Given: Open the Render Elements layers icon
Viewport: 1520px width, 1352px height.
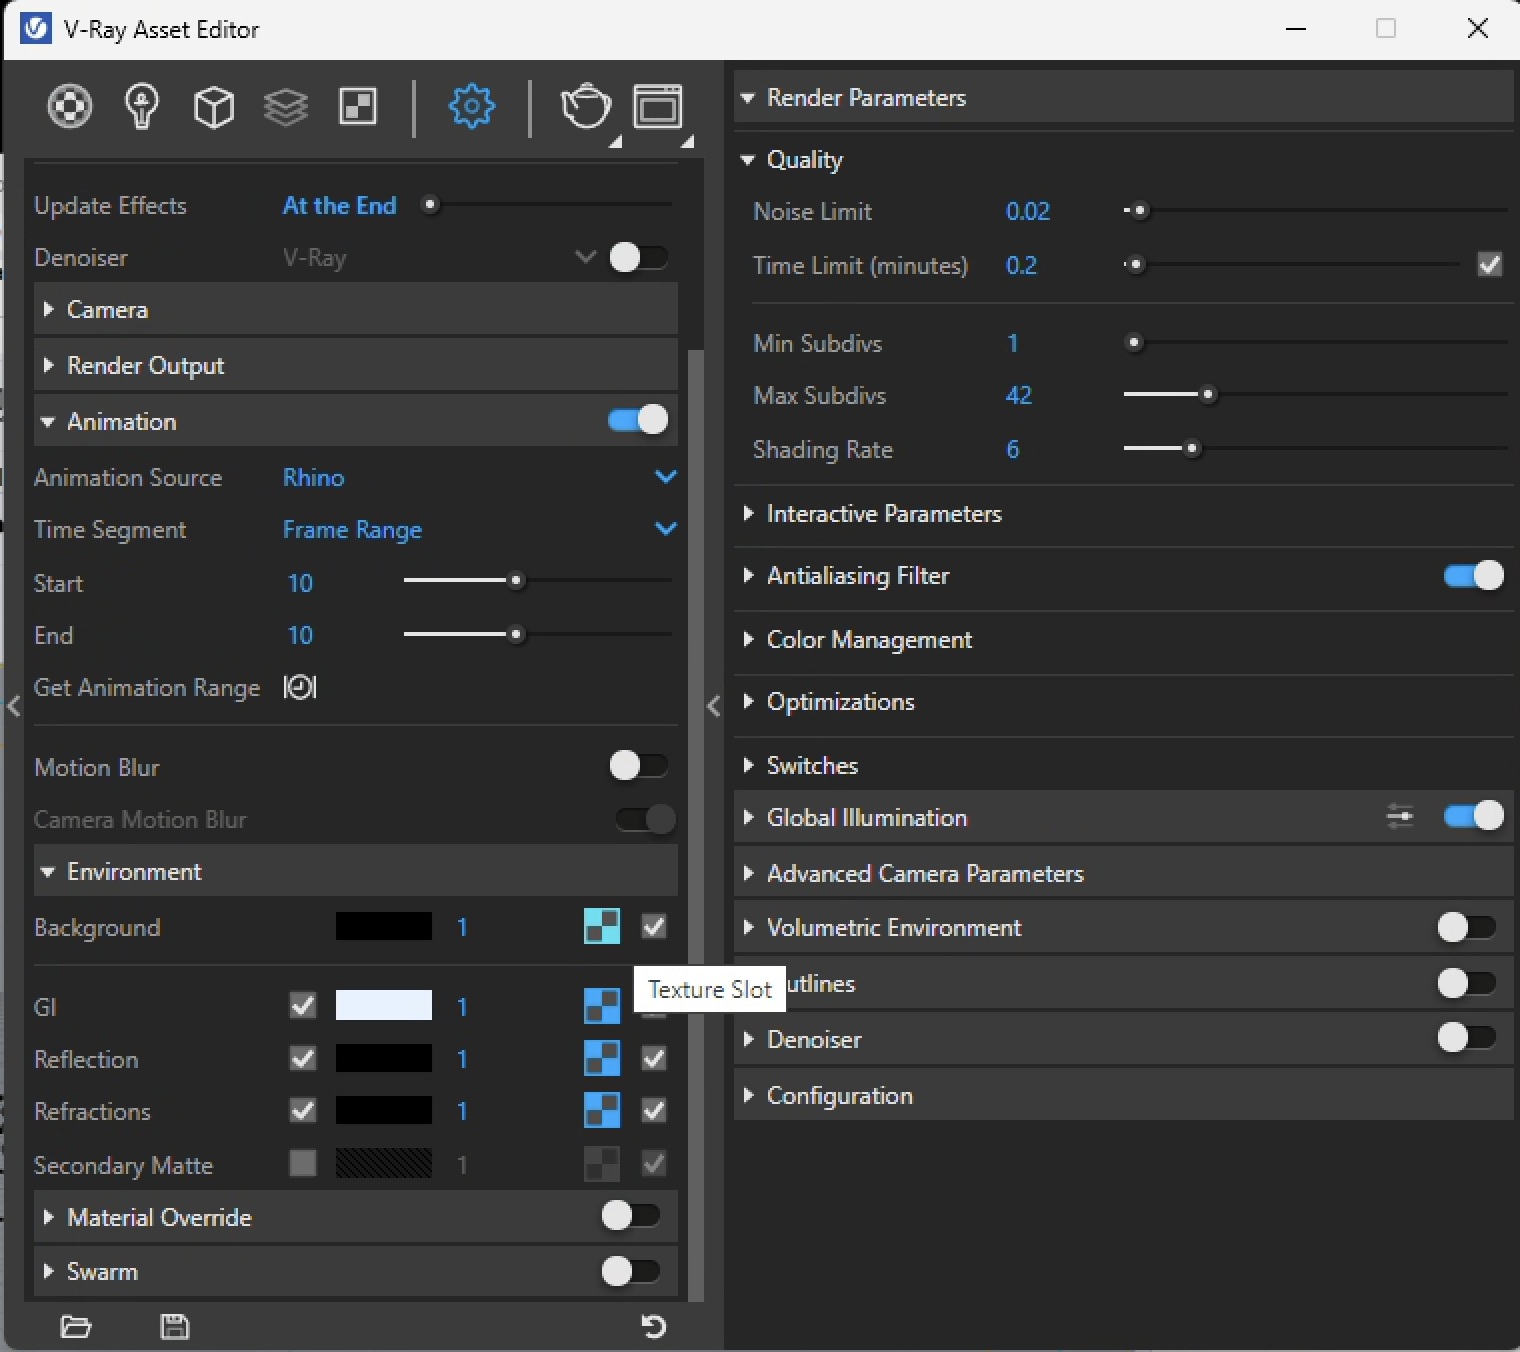Looking at the screenshot, I should (286, 106).
